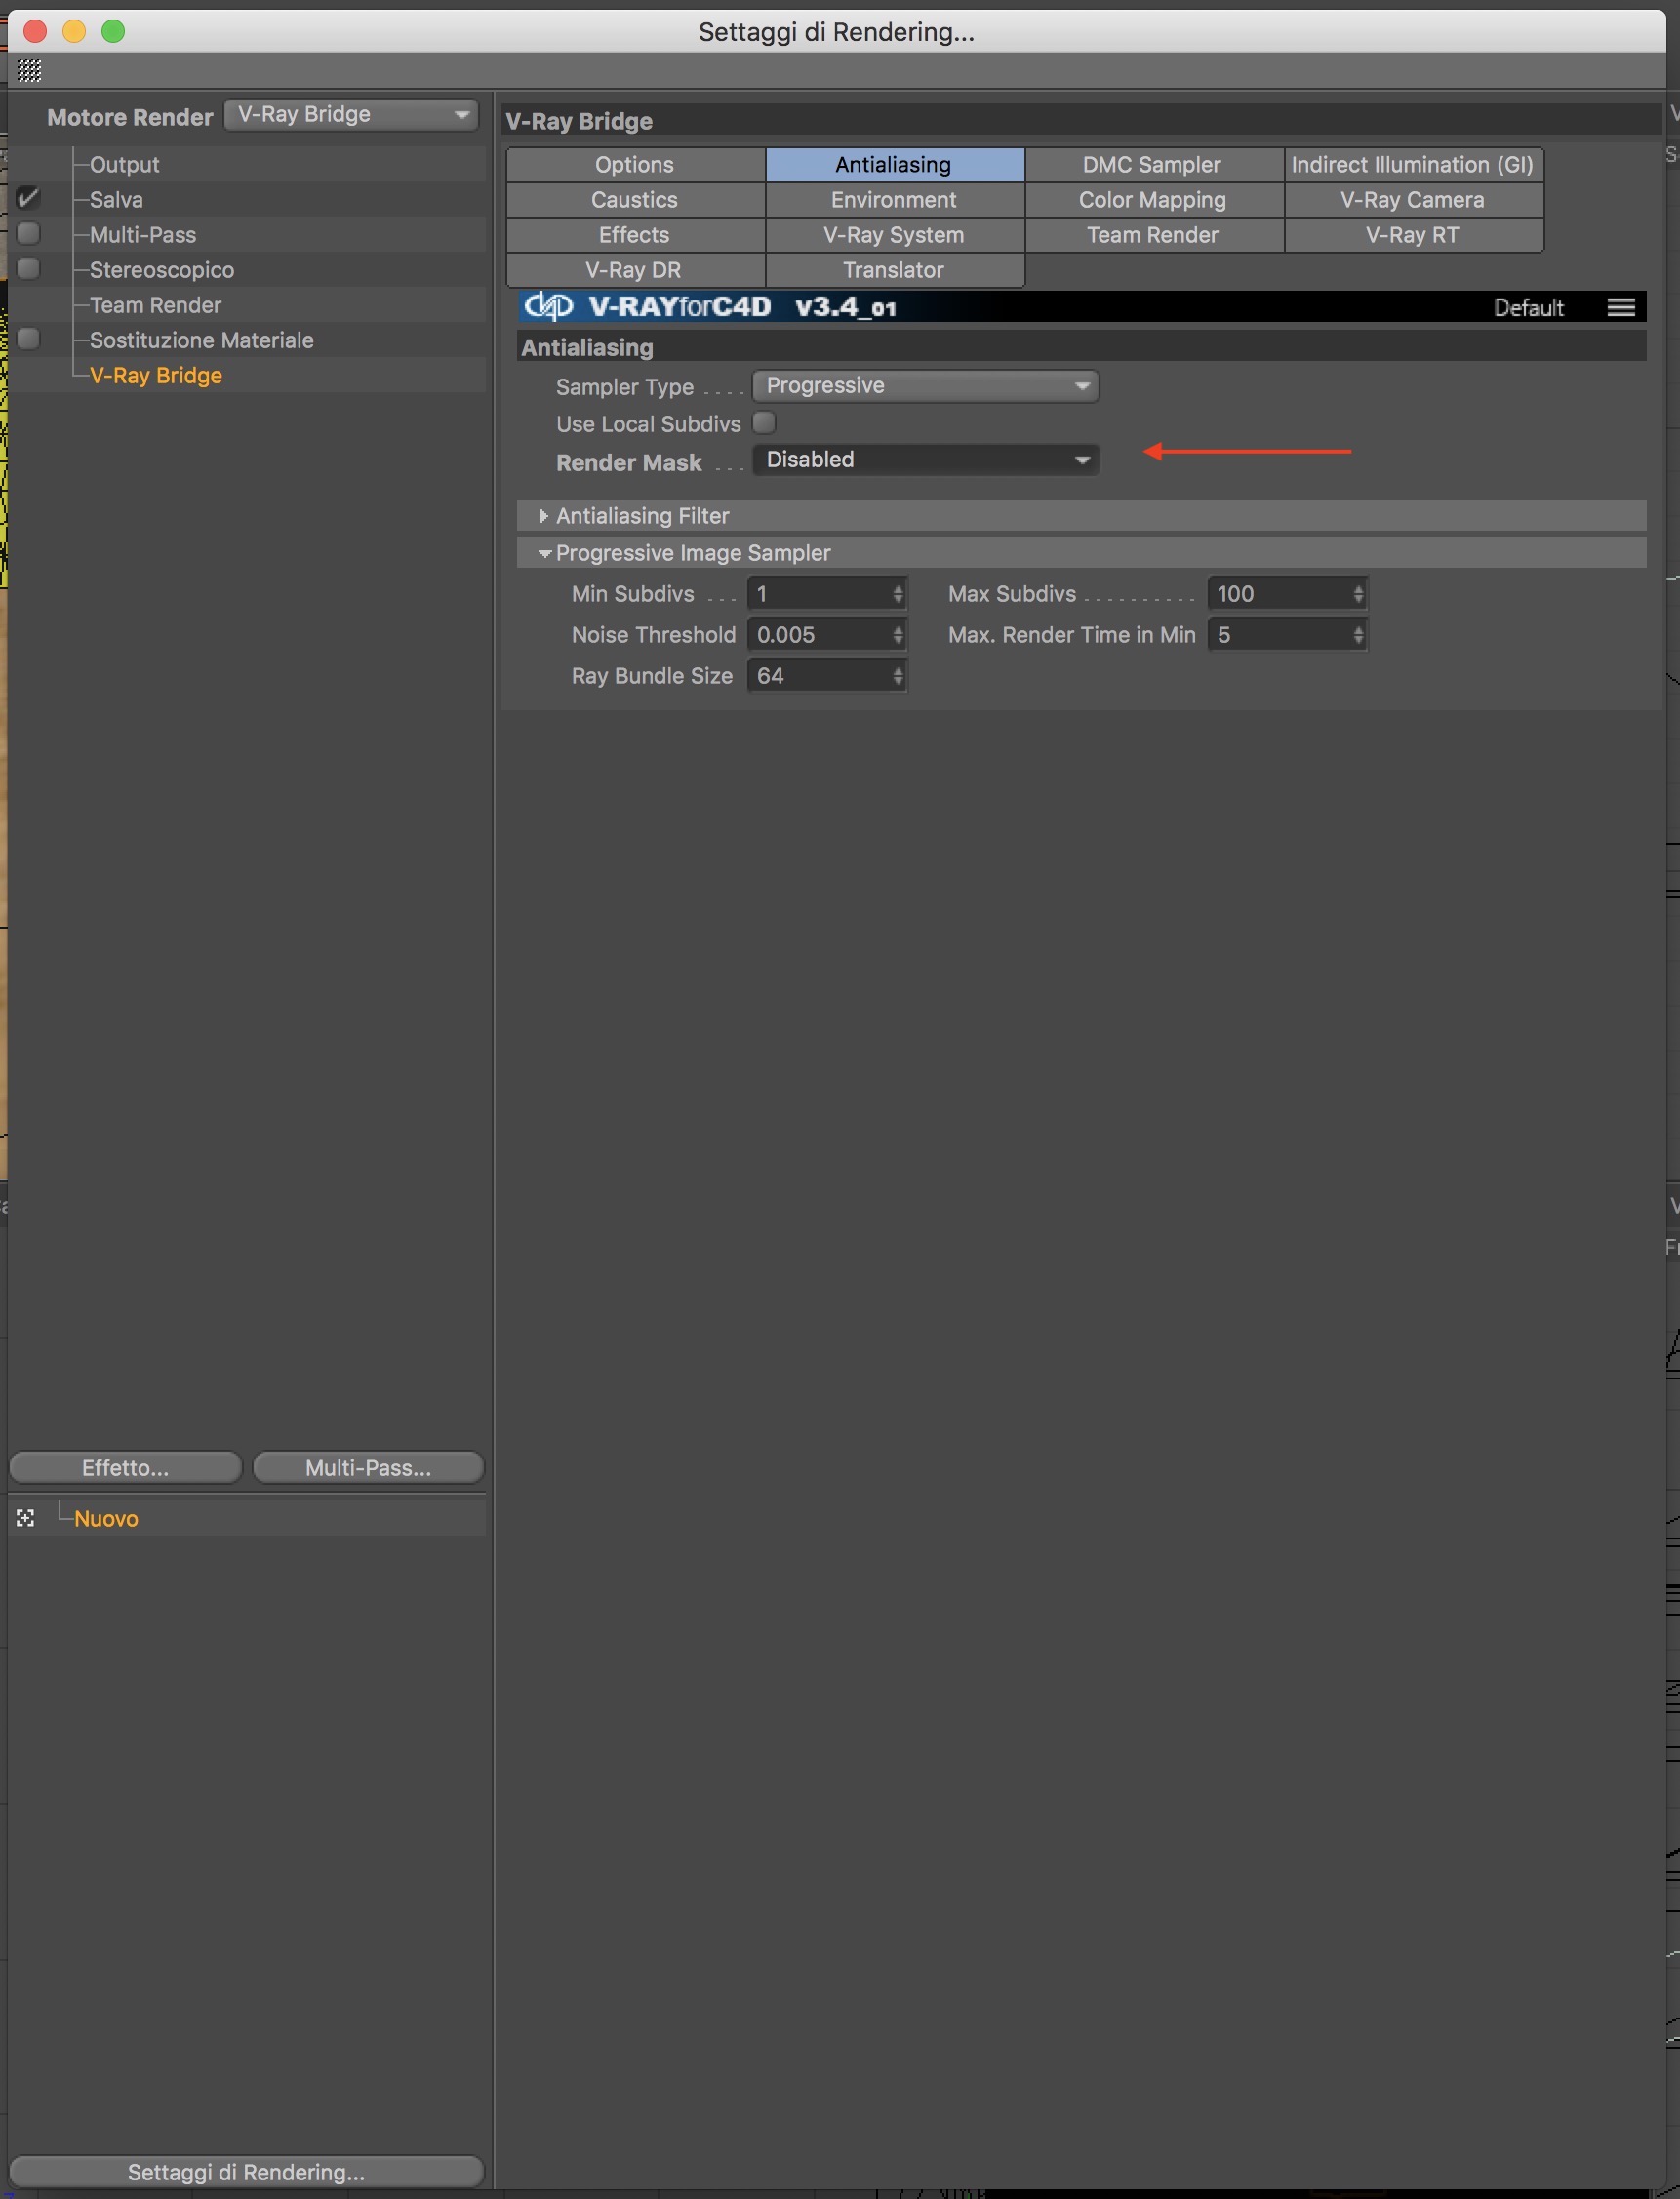Collapse the Progressive Image Sampler section
Image resolution: width=1680 pixels, height=2199 pixels.
click(544, 553)
